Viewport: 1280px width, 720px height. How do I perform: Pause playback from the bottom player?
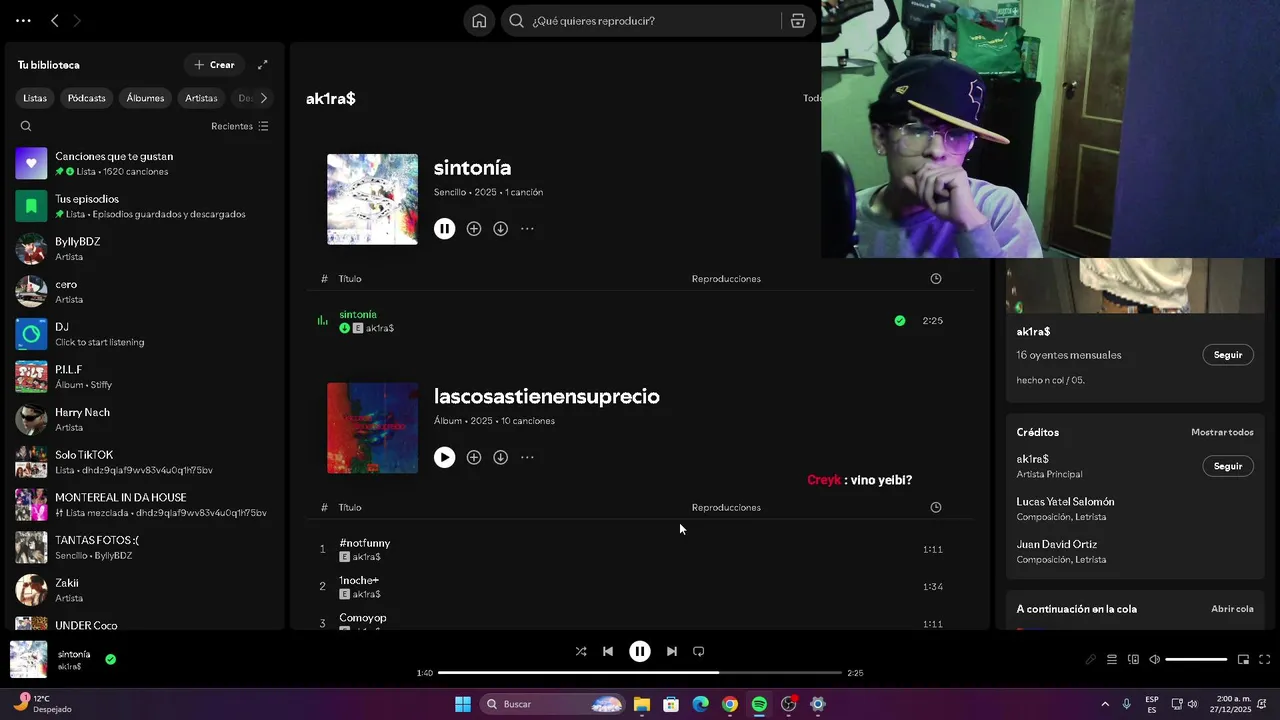coord(640,651)
